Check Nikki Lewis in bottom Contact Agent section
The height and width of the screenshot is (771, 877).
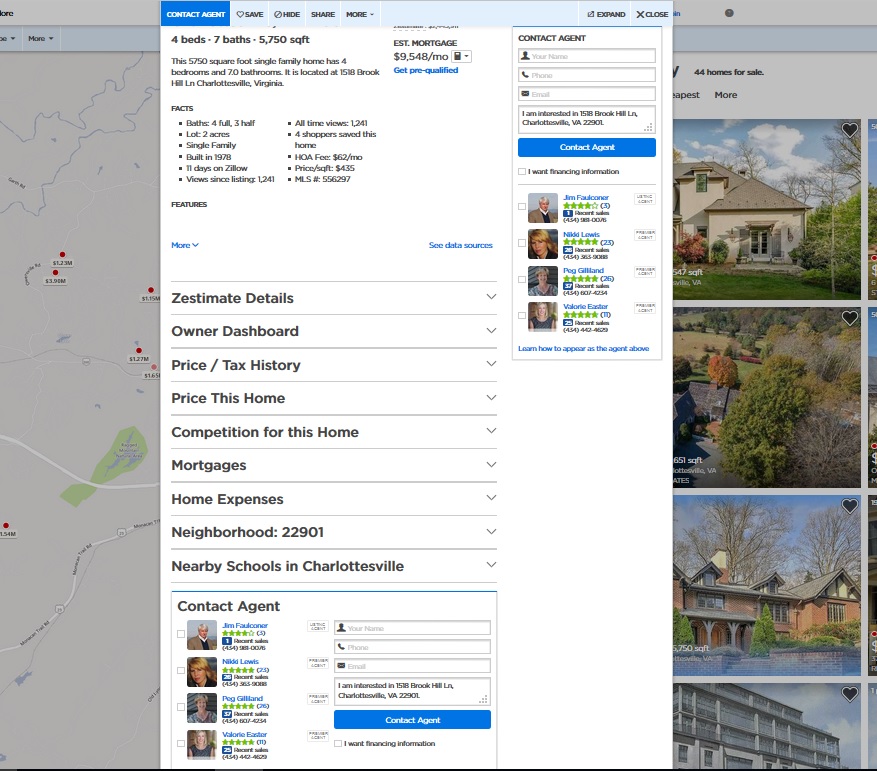(x=181, y=670)
